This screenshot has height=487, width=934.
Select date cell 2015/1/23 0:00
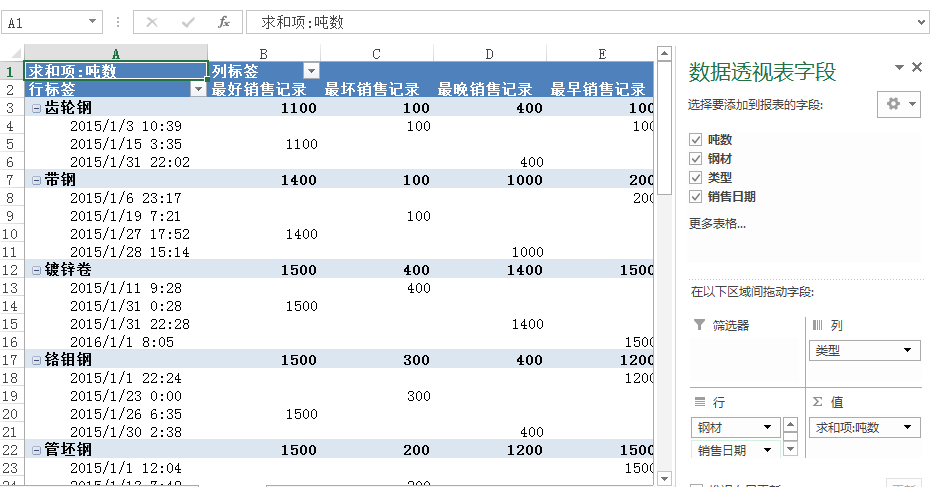pyautogui.click(x=126, y=396)
